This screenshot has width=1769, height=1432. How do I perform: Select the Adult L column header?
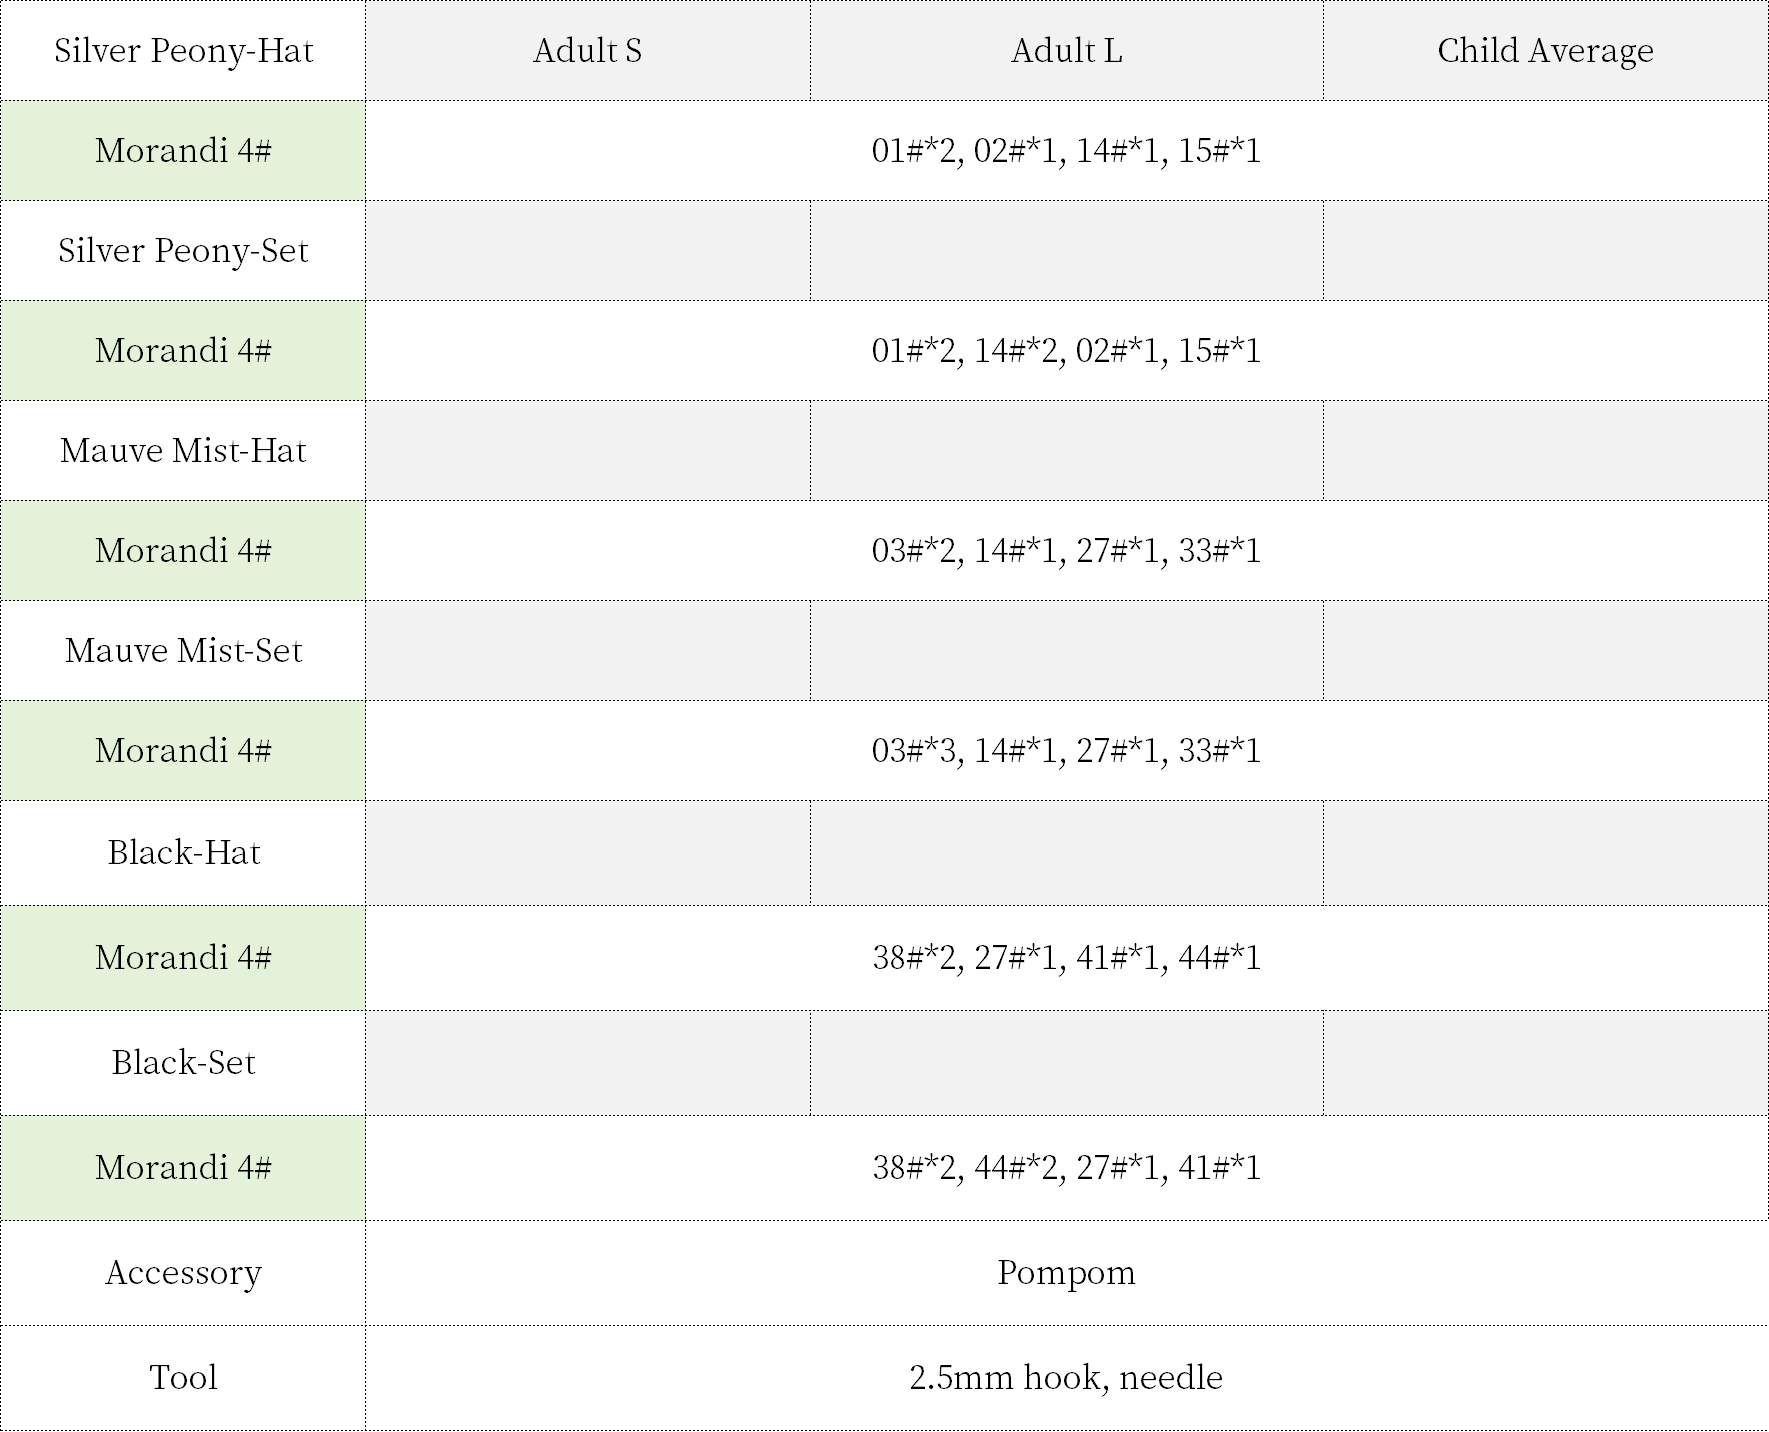click(x=1066, y=51)
